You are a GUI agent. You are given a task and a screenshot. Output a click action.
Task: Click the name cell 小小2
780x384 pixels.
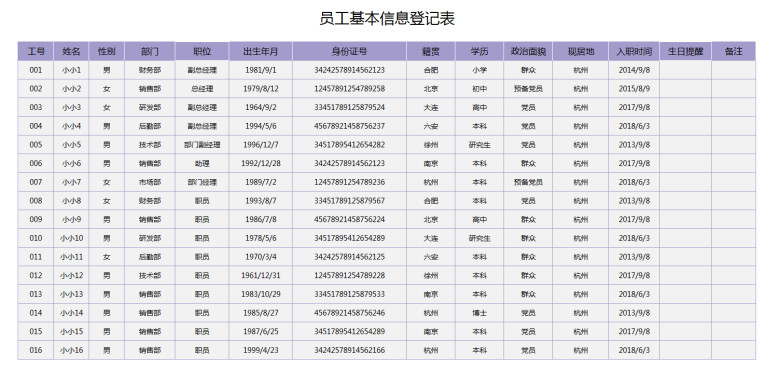point(71,89)
